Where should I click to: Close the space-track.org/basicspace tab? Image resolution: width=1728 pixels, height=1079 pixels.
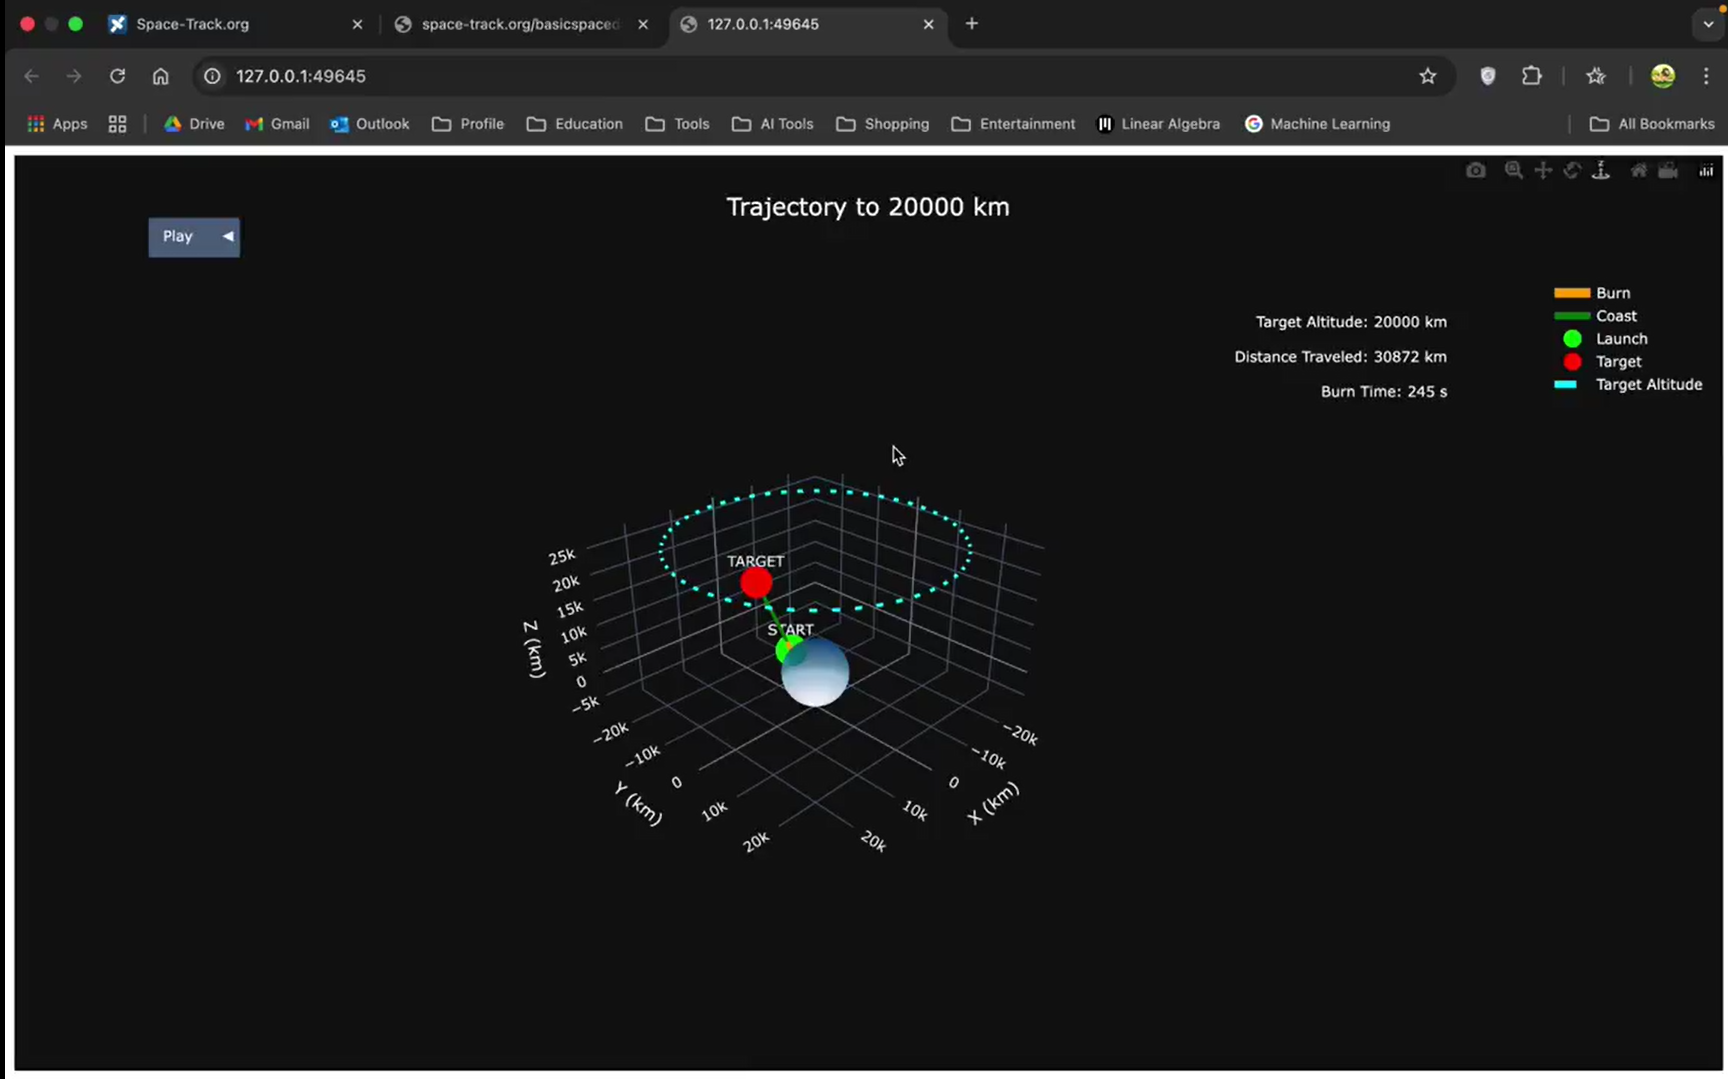[643, 24]
